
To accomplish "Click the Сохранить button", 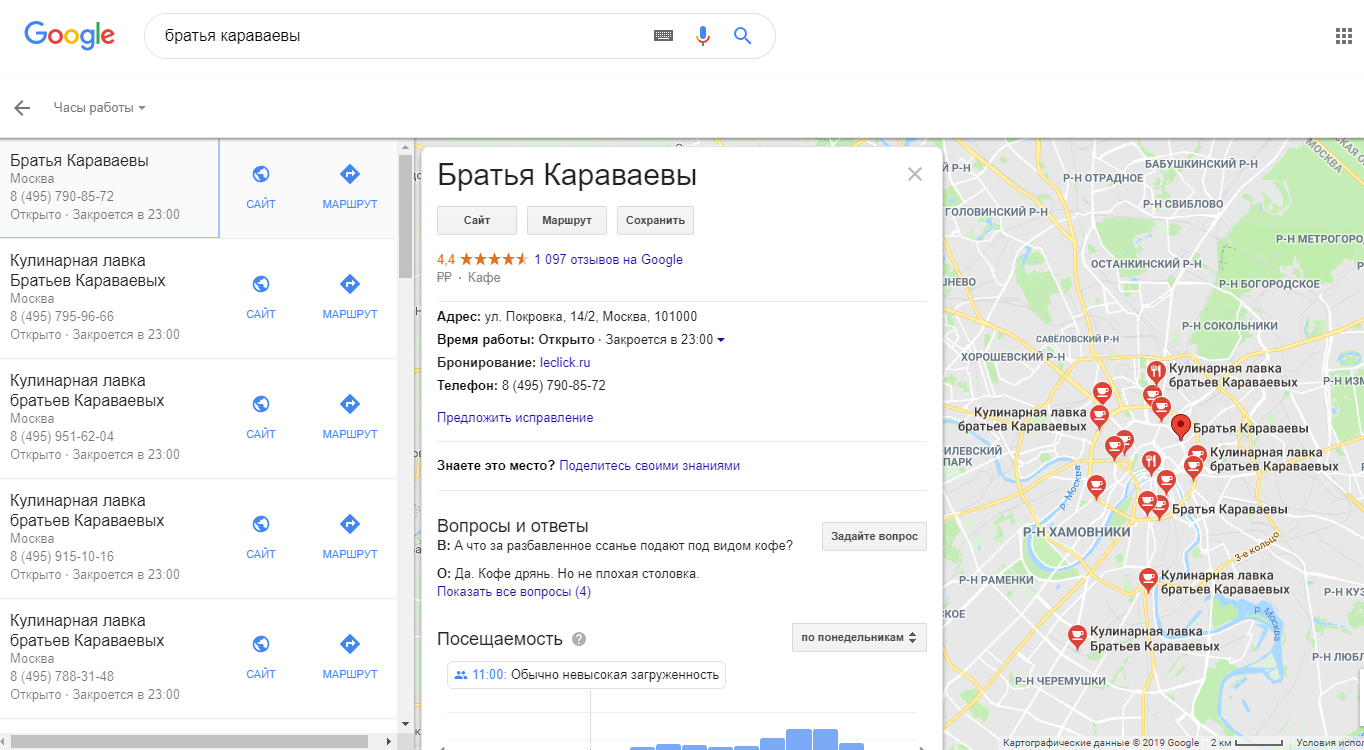I will click(x=655, y=220).
